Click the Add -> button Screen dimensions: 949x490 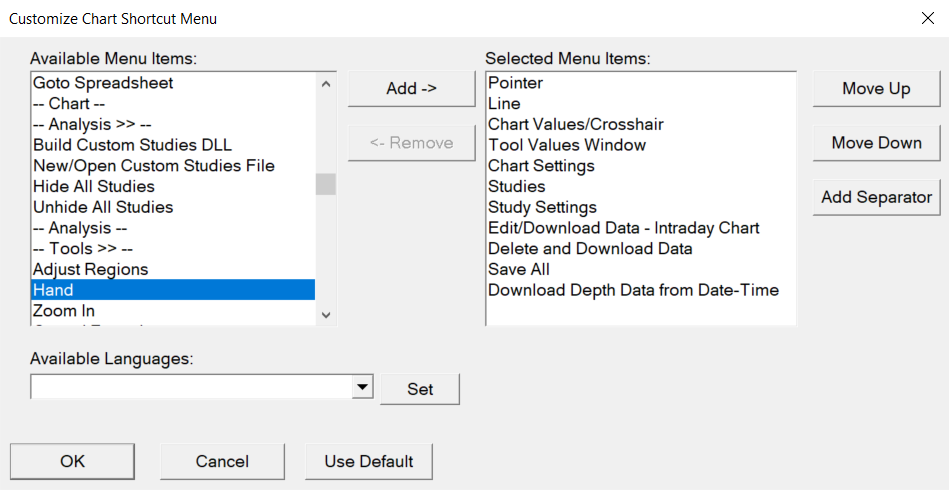coord(411,88)
